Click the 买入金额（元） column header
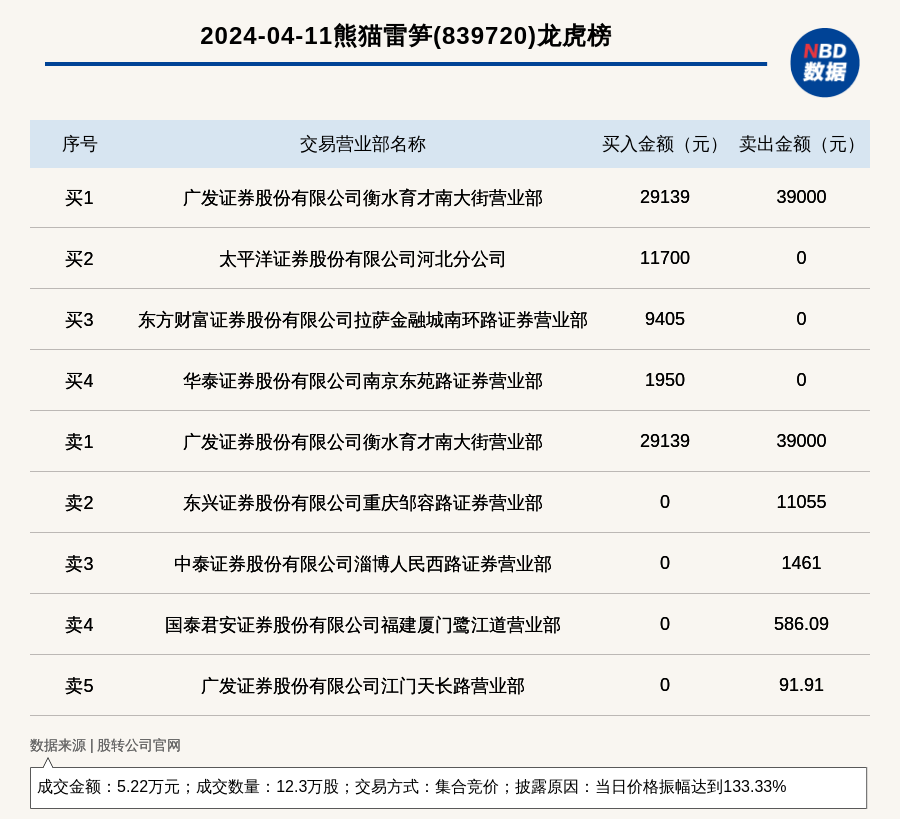 pos(664,144)
